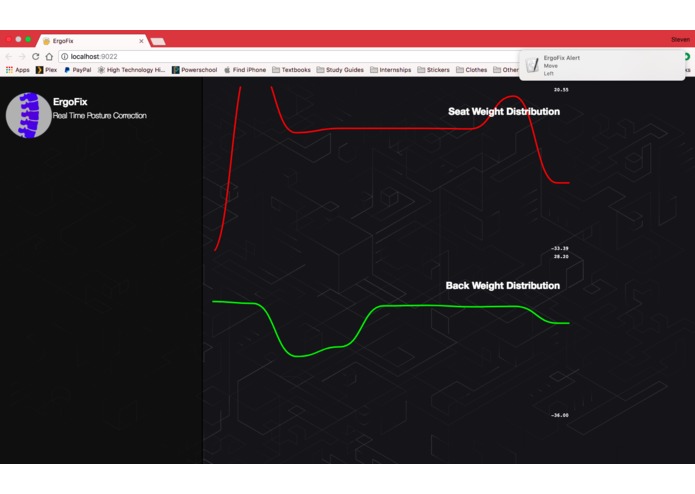The width and height of the screenshot is (695, 494).
Task: Expand the Study Guides bookmark folder
Action: pyautogui.click(x=340, y=70)
